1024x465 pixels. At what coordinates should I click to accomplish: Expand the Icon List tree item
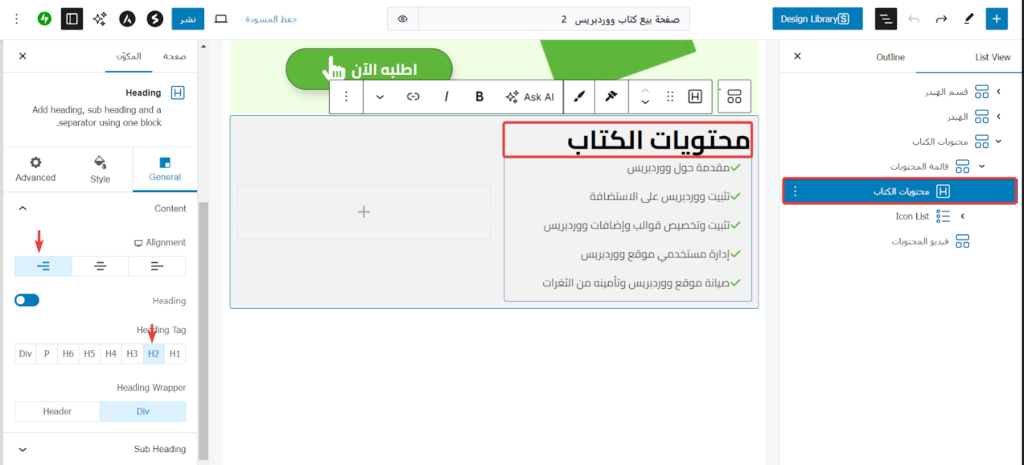[x=962, y=216]
